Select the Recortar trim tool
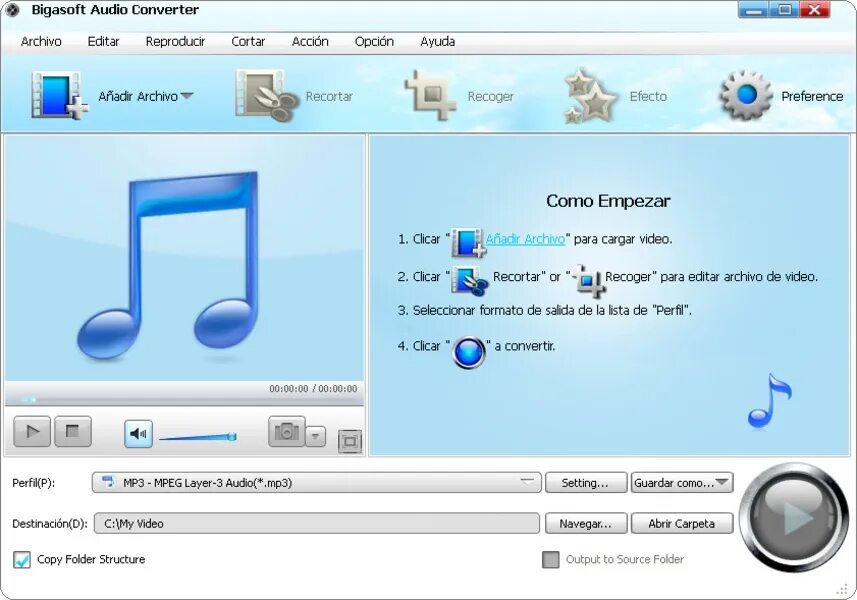This screenshot has width=857, height=600. point(295,96)
